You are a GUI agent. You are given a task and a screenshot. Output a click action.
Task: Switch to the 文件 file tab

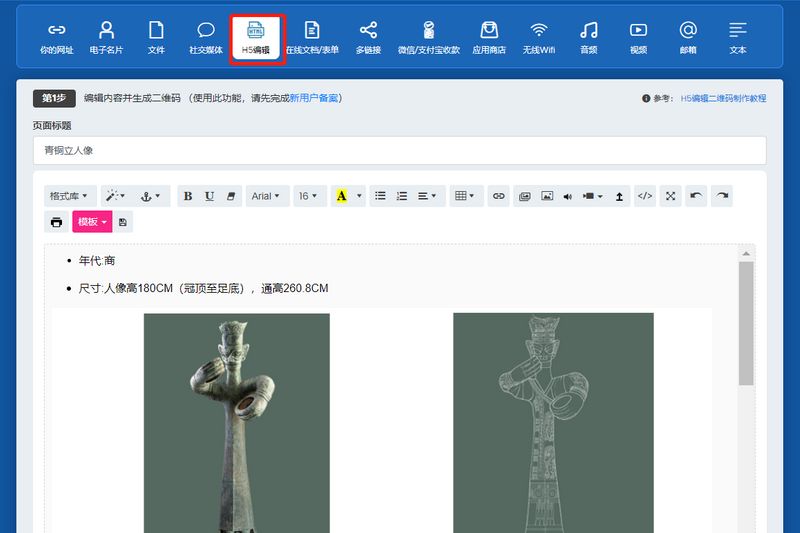coord(156,38)
